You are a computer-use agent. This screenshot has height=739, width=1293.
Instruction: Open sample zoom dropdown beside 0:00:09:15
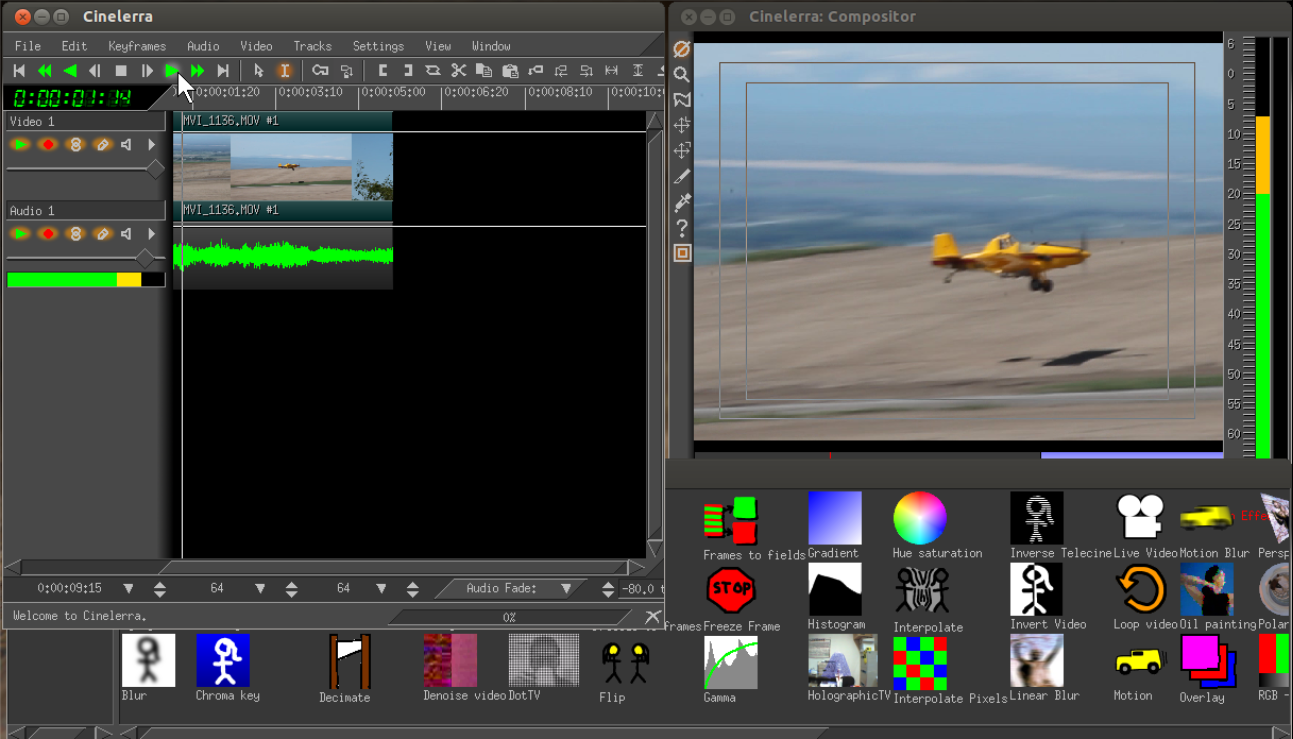pyautogui.click(x=128, y=589)
